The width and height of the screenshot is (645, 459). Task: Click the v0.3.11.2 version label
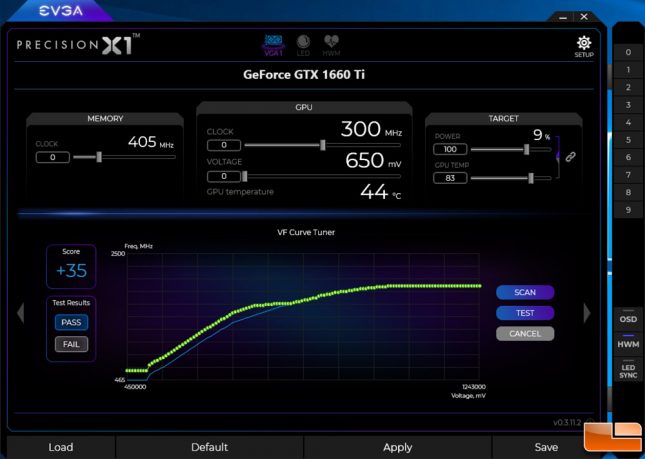coord(567,422)
